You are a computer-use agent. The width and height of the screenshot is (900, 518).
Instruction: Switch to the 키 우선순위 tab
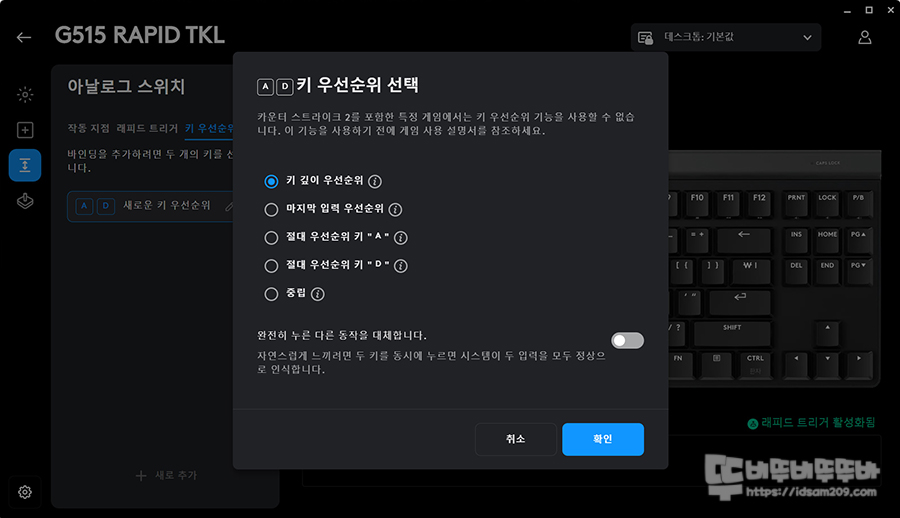pos(209,128)
